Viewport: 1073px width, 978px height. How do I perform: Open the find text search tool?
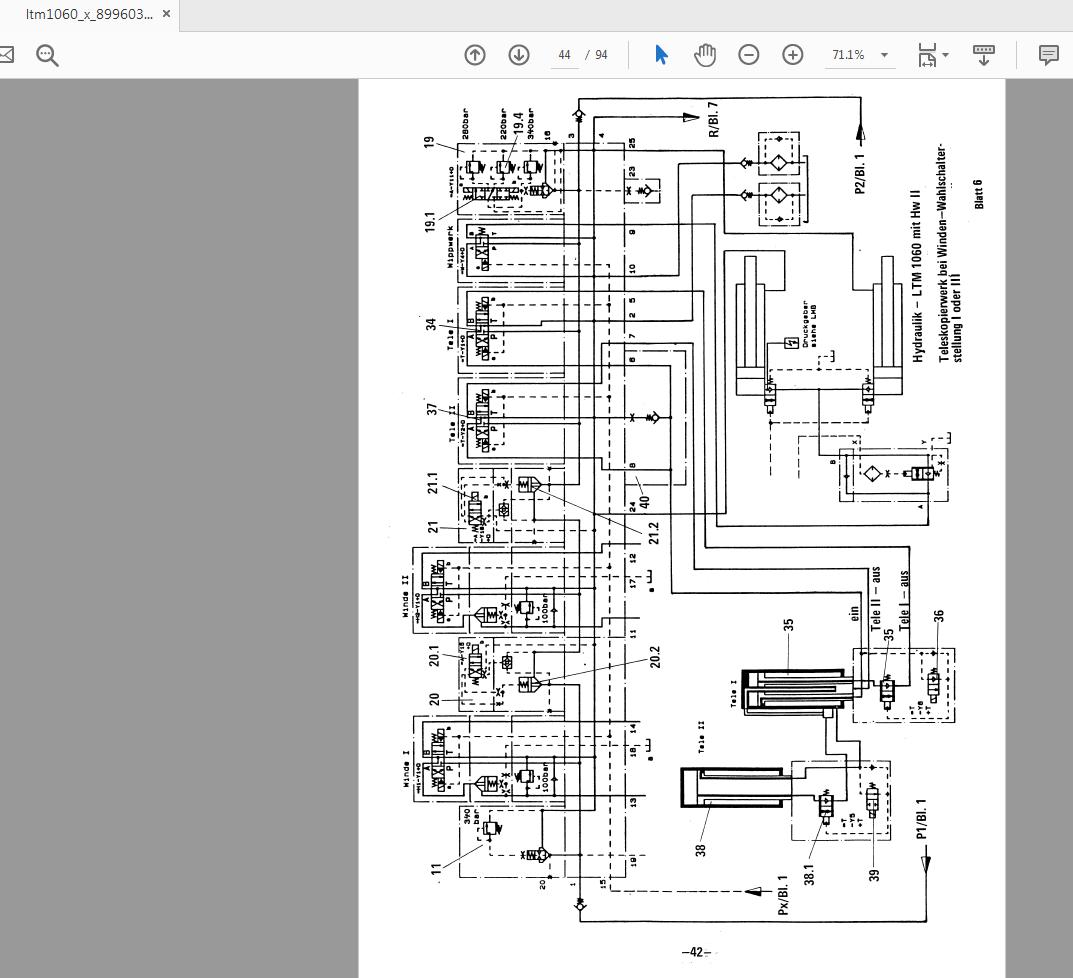47,55
